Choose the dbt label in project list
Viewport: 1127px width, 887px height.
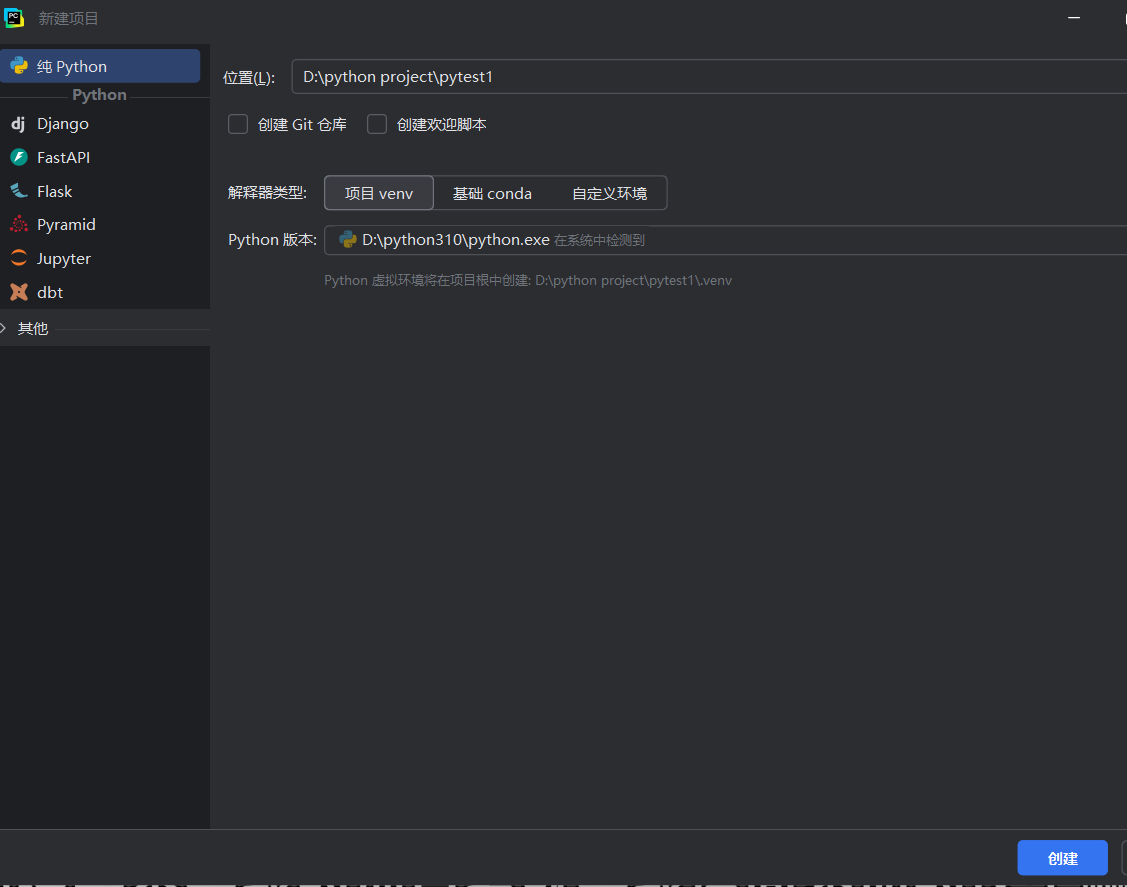click(x=50, y=293)
